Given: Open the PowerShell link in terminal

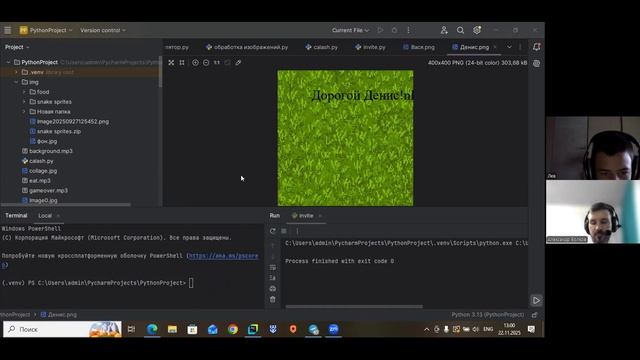Looking at the screenshot, I should tap(223, 256).
